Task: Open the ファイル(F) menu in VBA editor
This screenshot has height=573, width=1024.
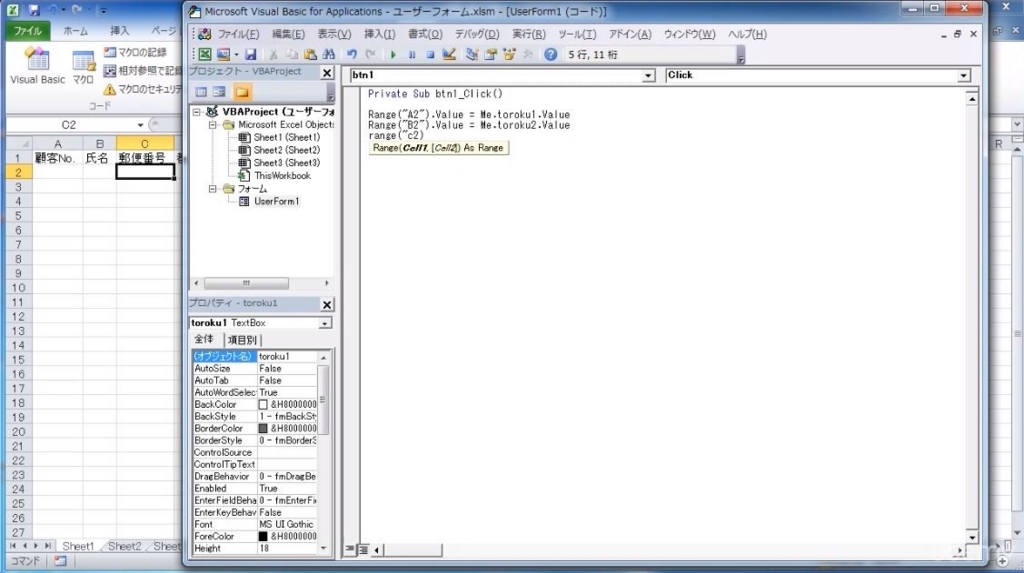Action: point(238,34)
